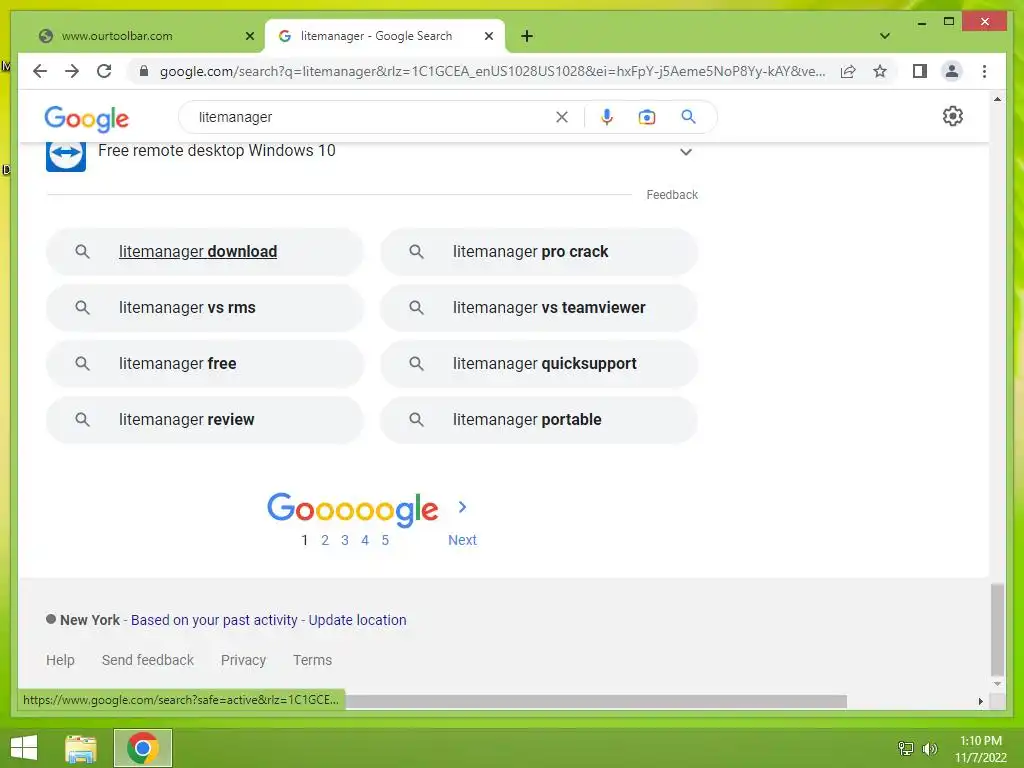Go to results page 5

pyautogui.click(x=385, y=540)
